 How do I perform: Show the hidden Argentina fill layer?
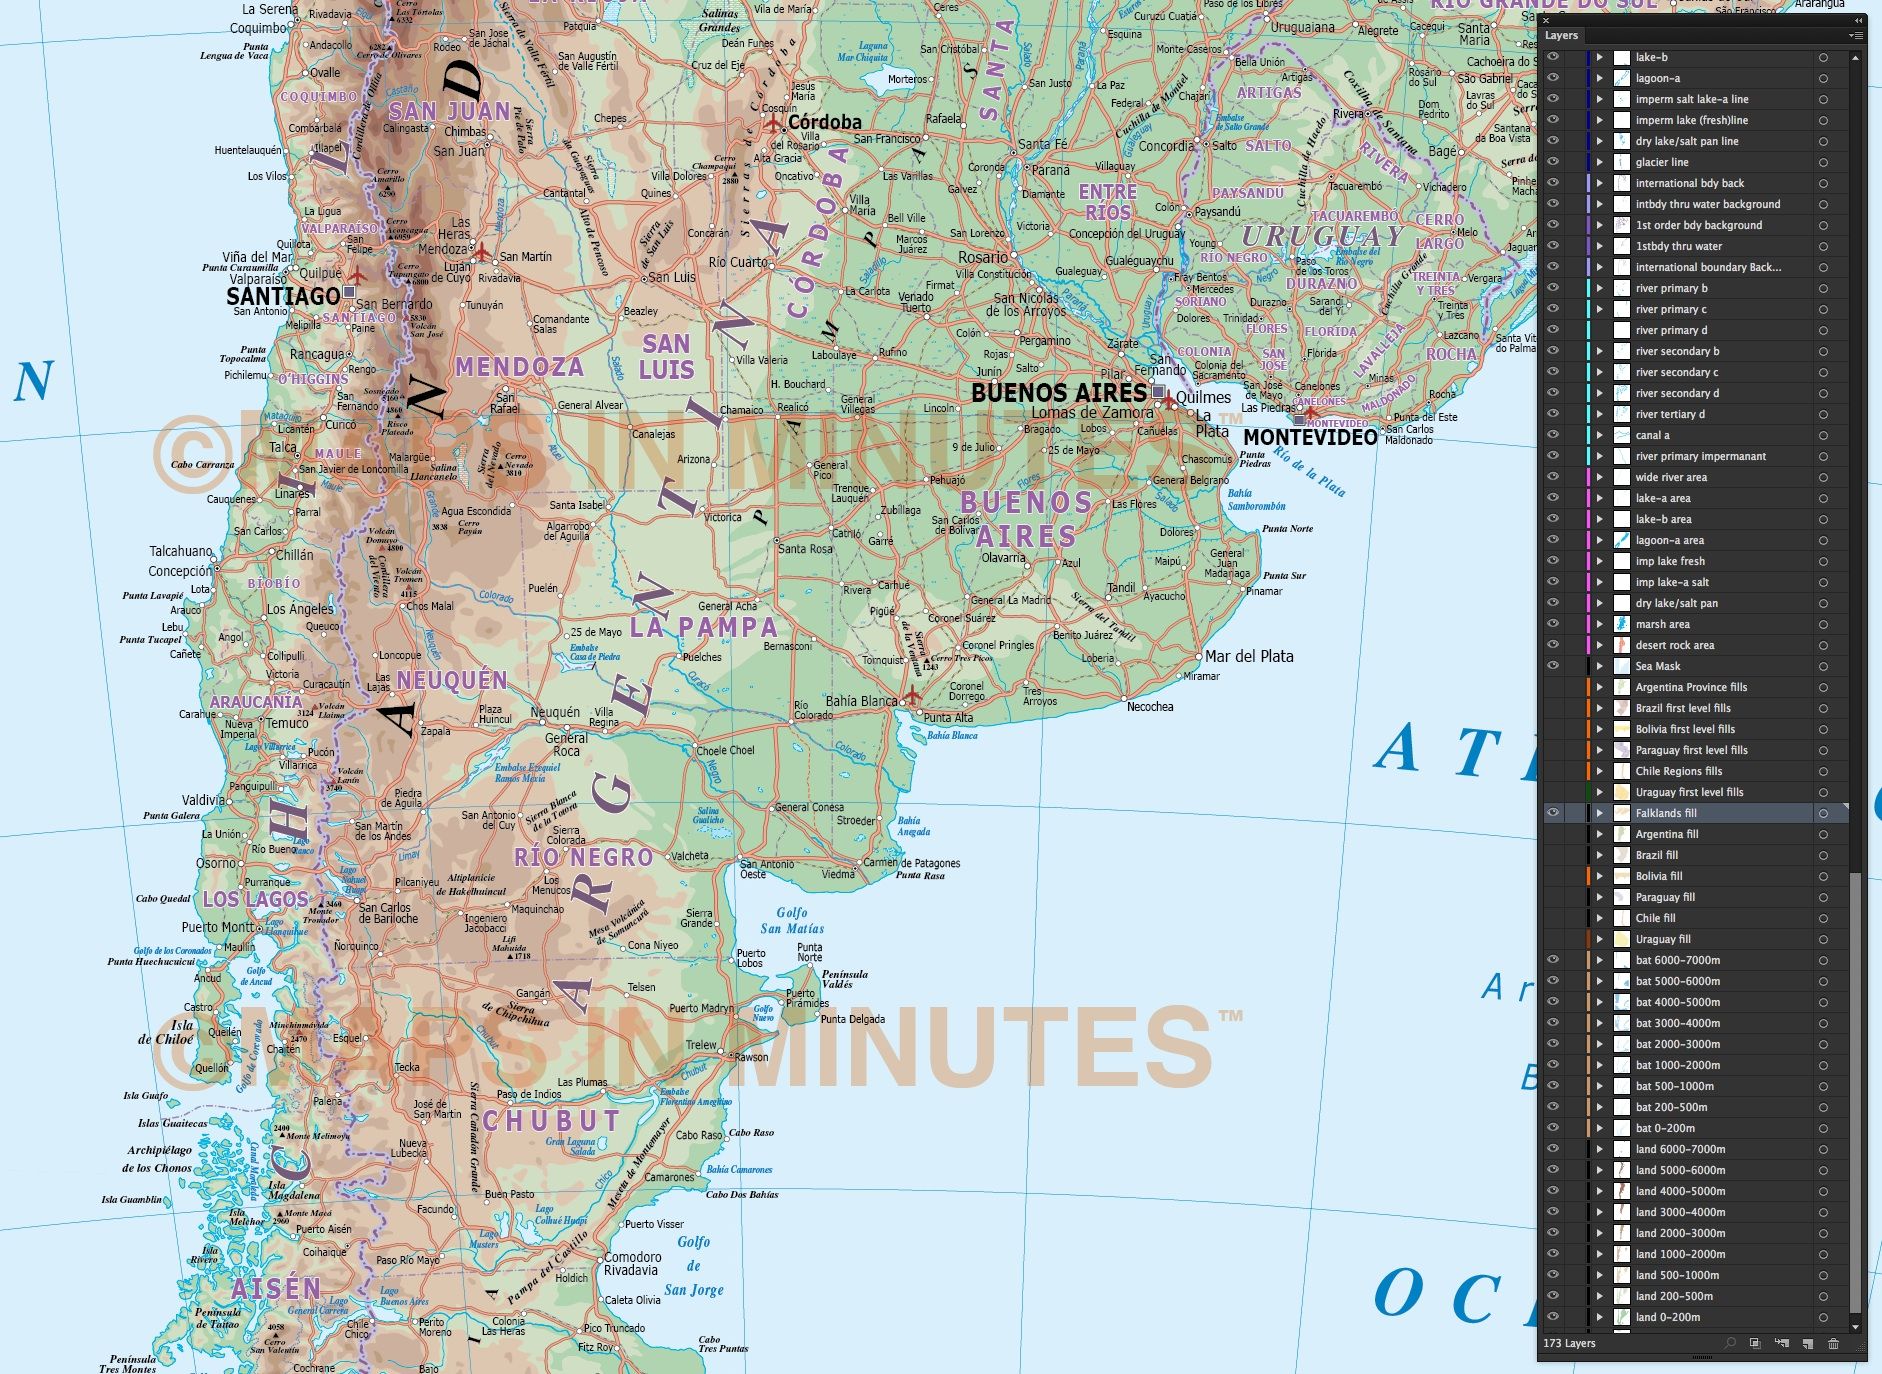pos(1553,834)
